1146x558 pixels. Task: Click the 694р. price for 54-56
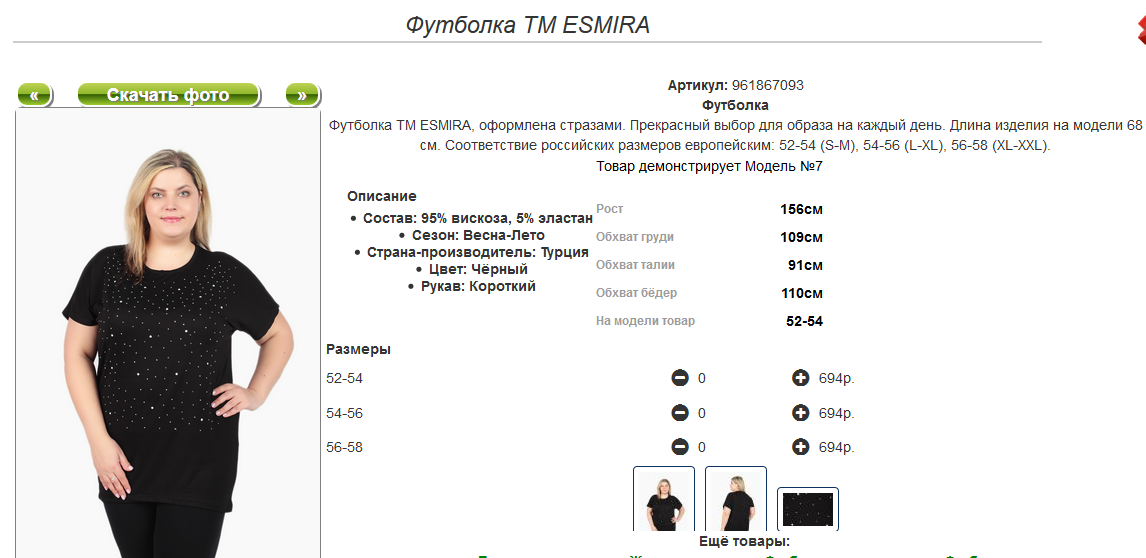pyautogui.click(x=836, y=413)
